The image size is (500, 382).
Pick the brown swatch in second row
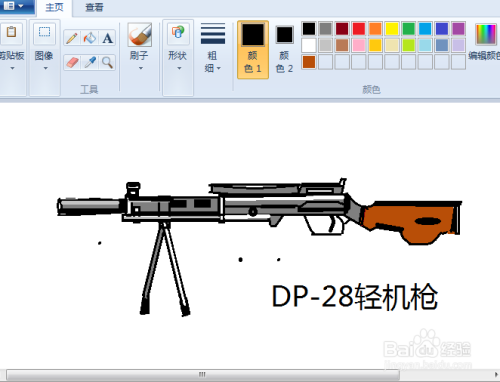point(342,45)
